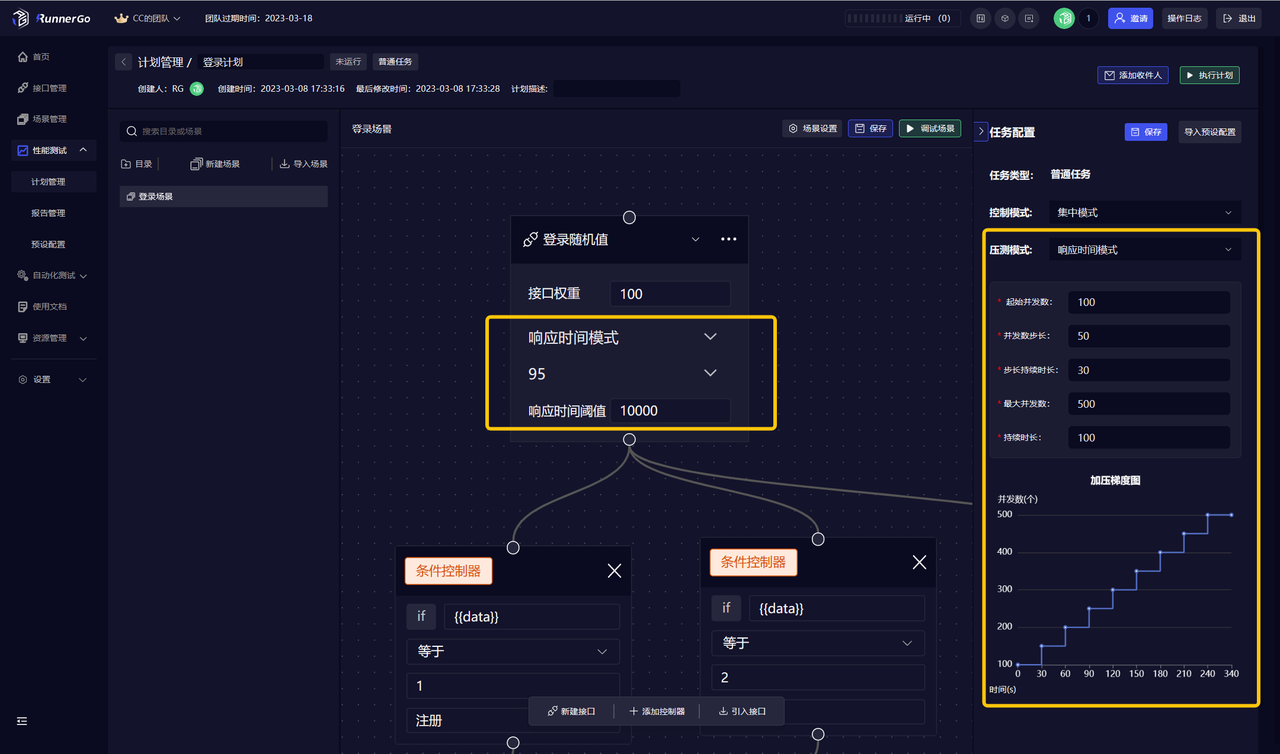Click the 接口权重 input field
The width and height of the screenshot is (1280, 754).
click(x=670, y=294)
